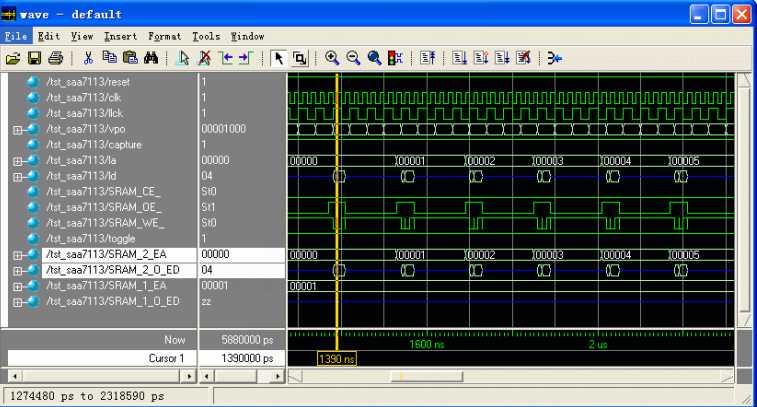Image resolution: width=757 pixels, height=407 pixels.
Task: Expand the /tst_saa7113/SRAM_1_O_ED signal bus
Action: [17, 302]
